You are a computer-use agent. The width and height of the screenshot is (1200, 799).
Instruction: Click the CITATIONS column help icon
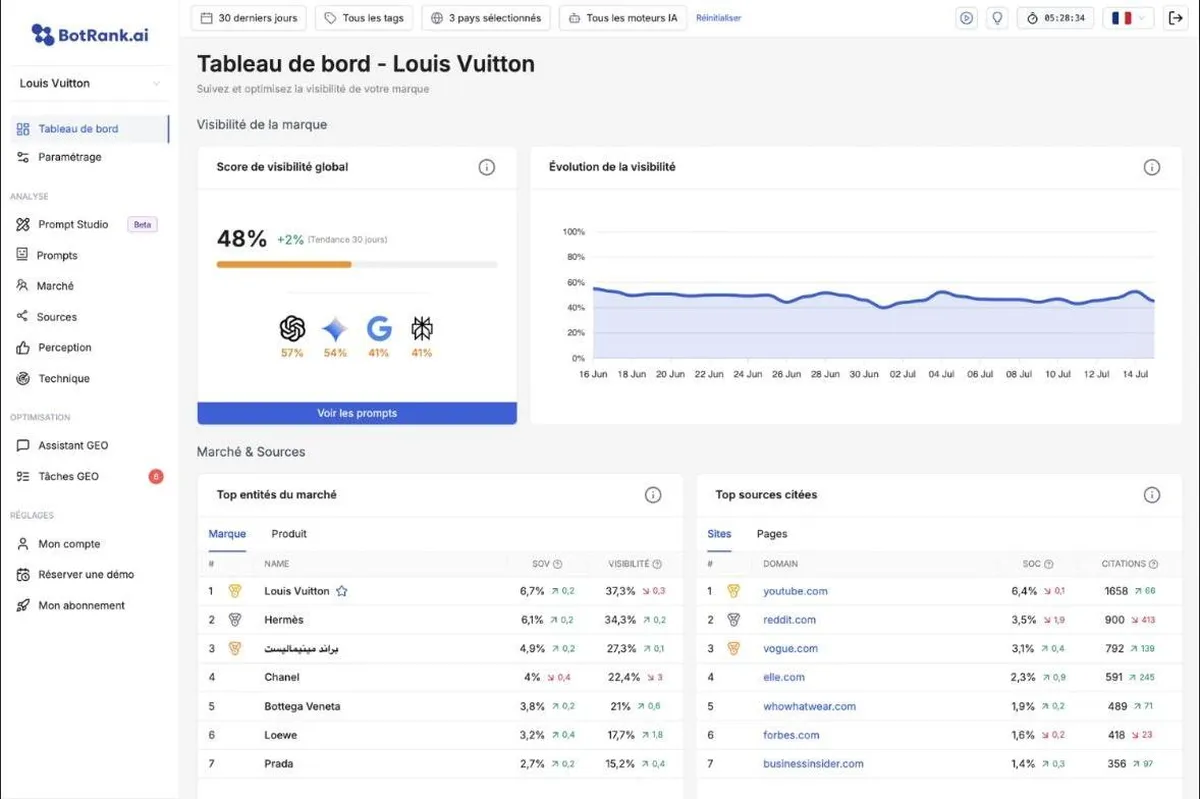click(x=1154, y=564)
